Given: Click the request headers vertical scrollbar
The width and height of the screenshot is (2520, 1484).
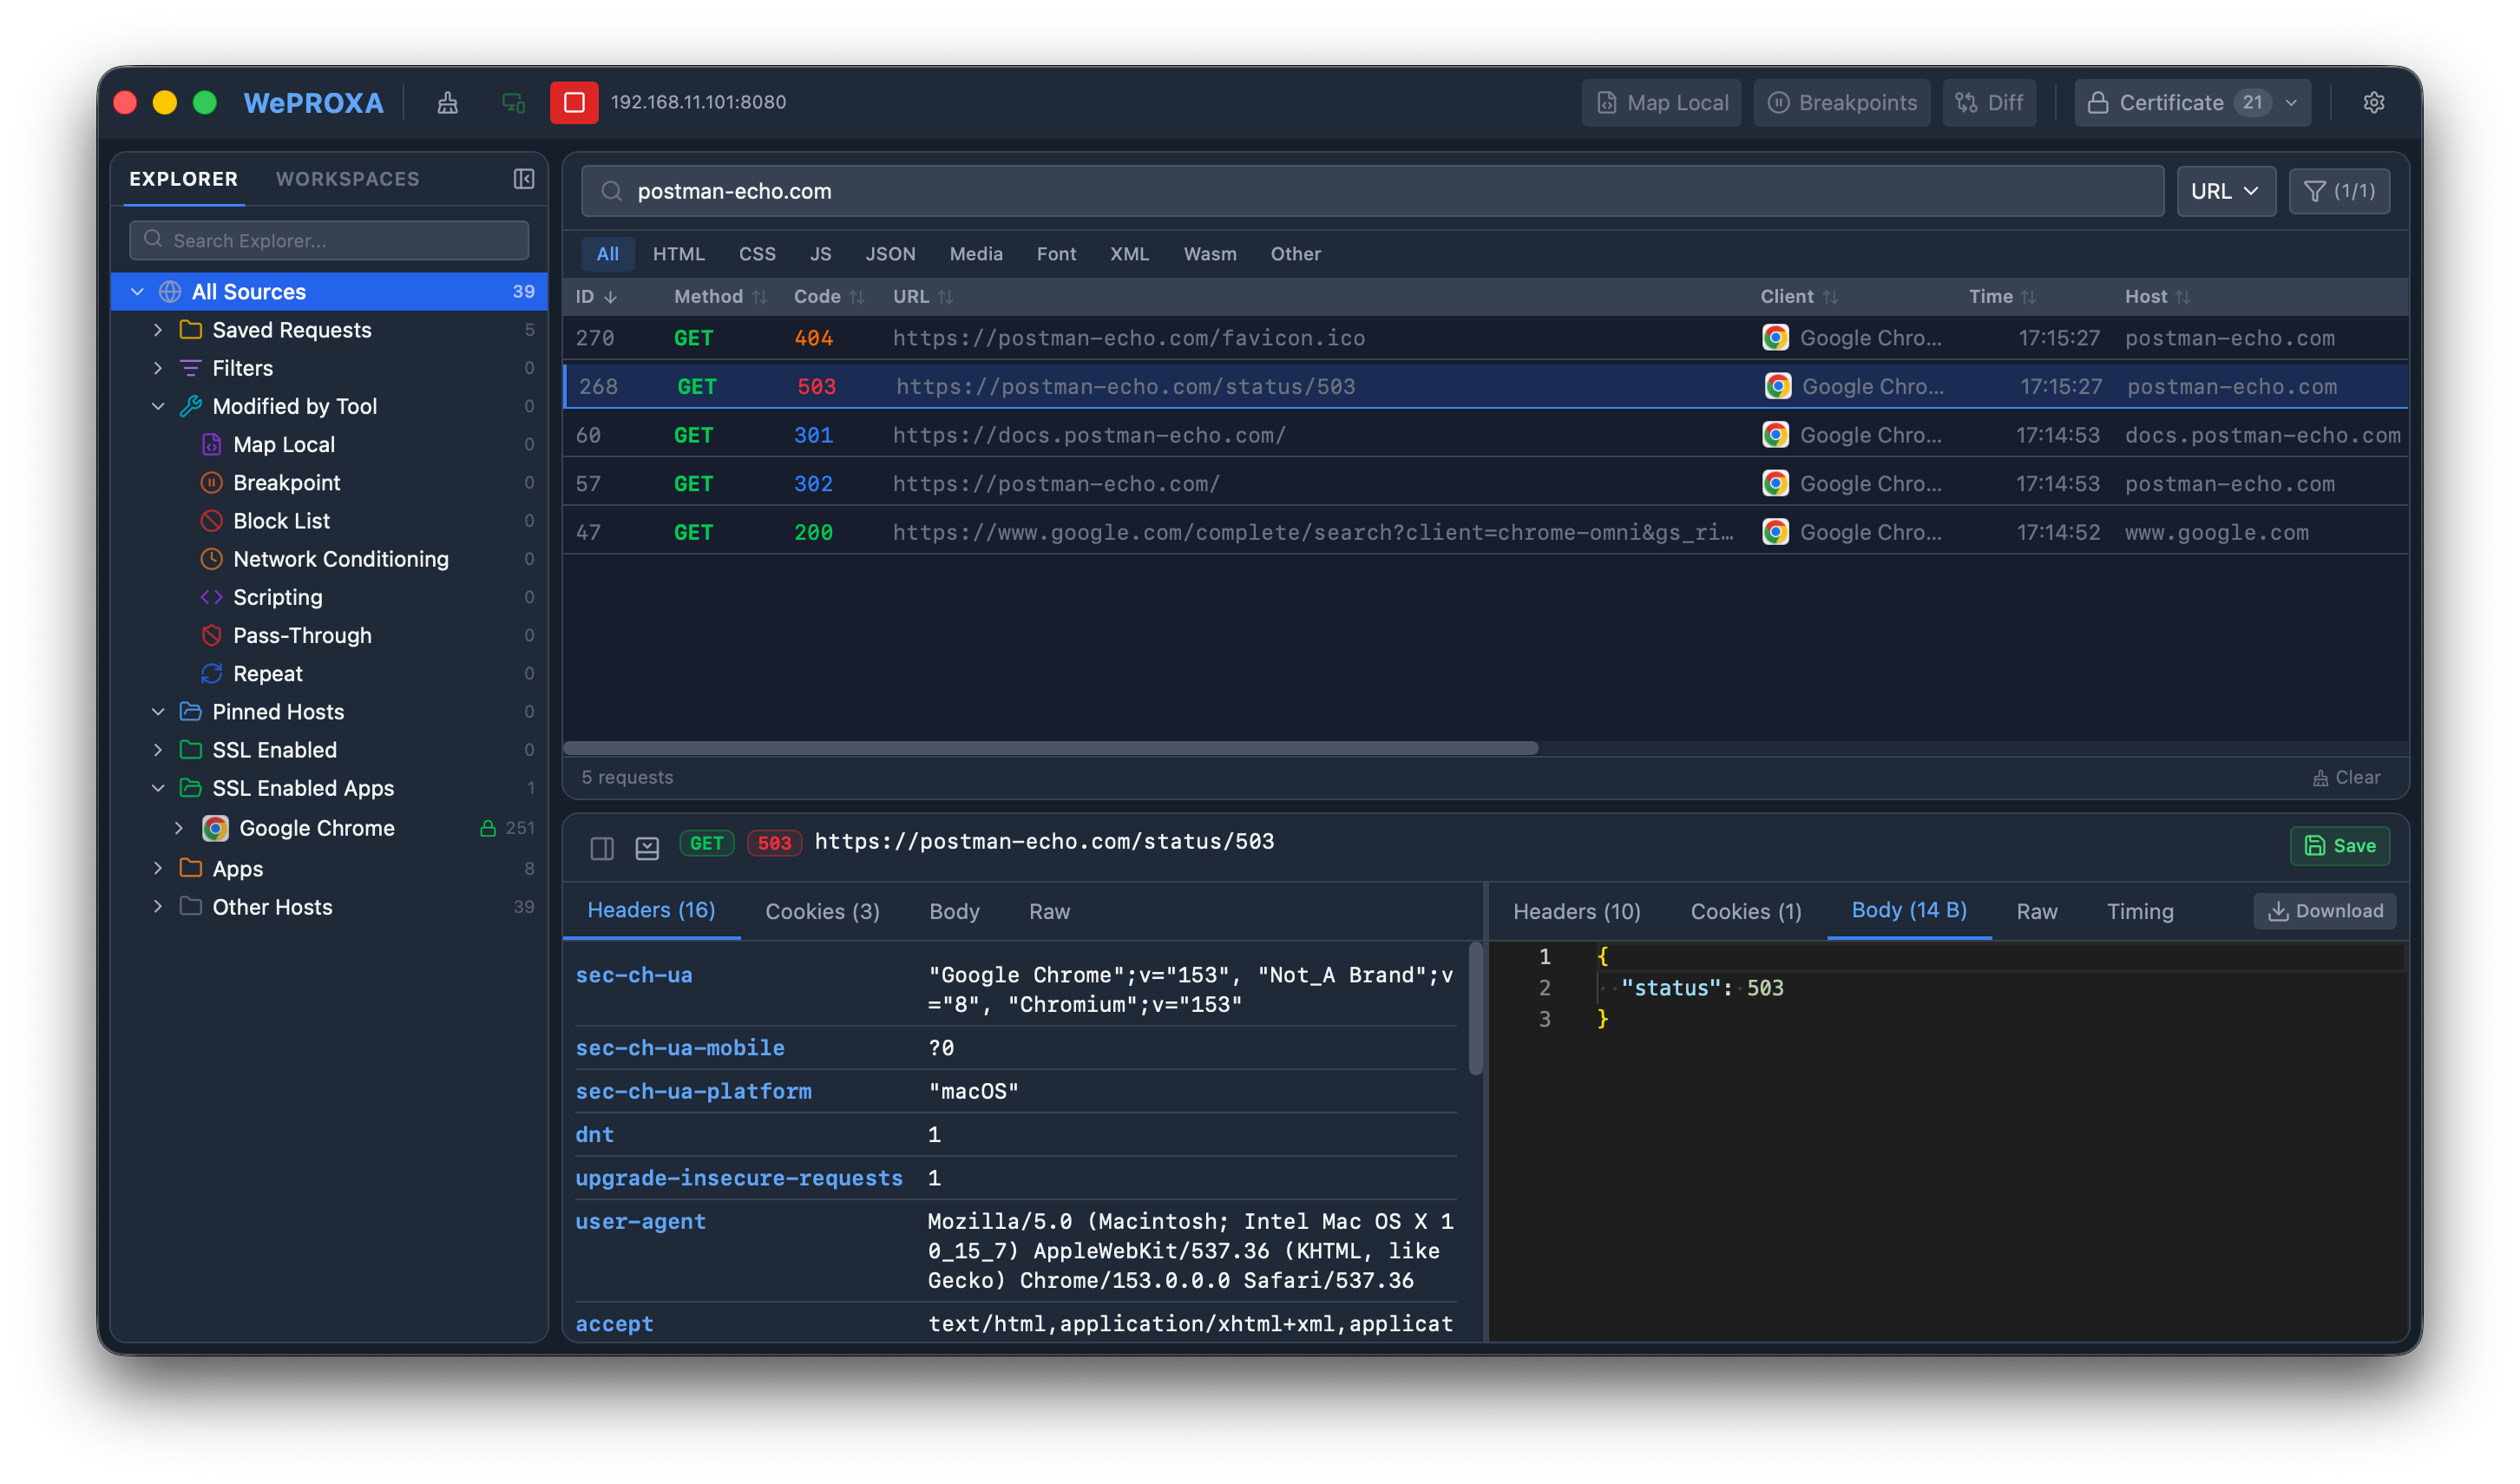Looking at the screenshot, I should click(1475, 1009).
